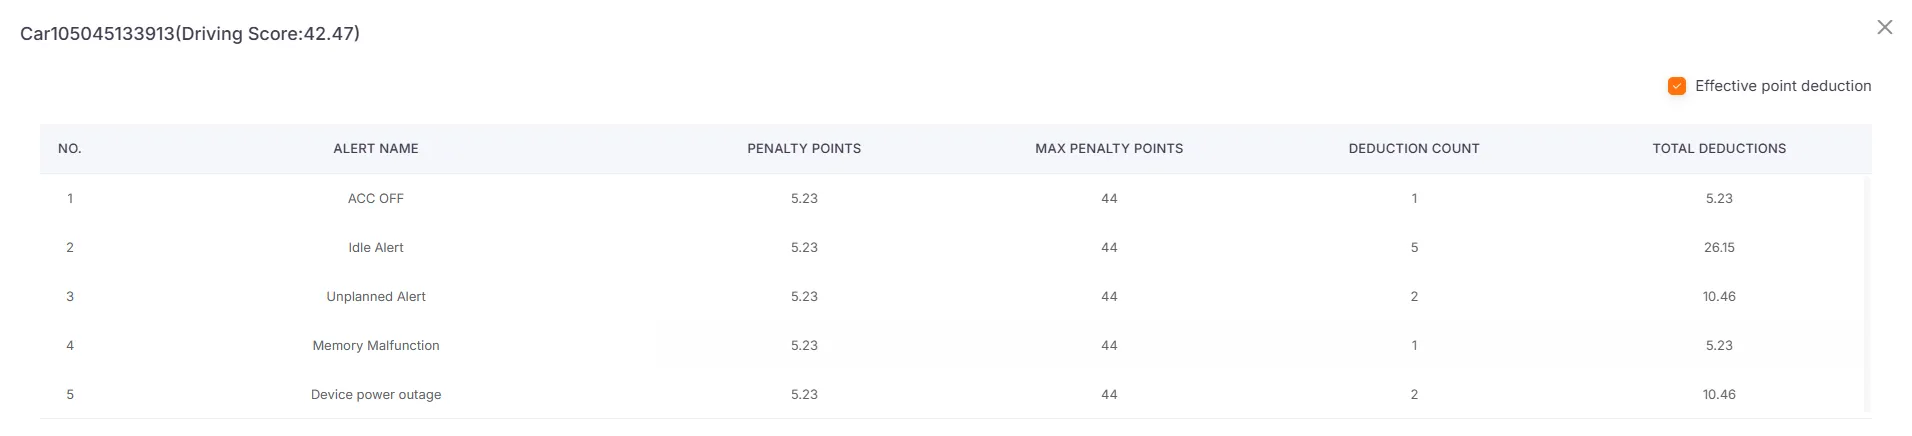This screenshot has height=436, width=1912.
Task: Click the 26.15 total deductions value
Action: click(x=1719, y=248)
